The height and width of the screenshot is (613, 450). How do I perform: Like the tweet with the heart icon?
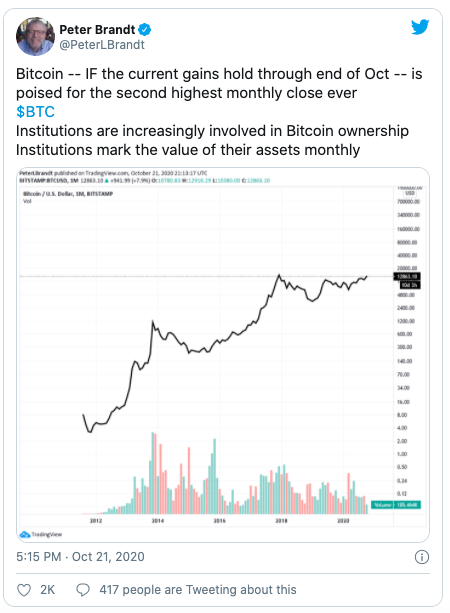click(24, 590)
